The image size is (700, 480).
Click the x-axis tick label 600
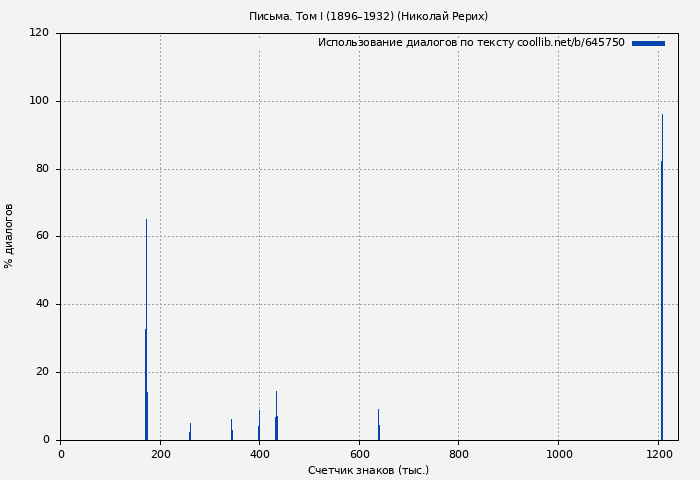point(359,454)
